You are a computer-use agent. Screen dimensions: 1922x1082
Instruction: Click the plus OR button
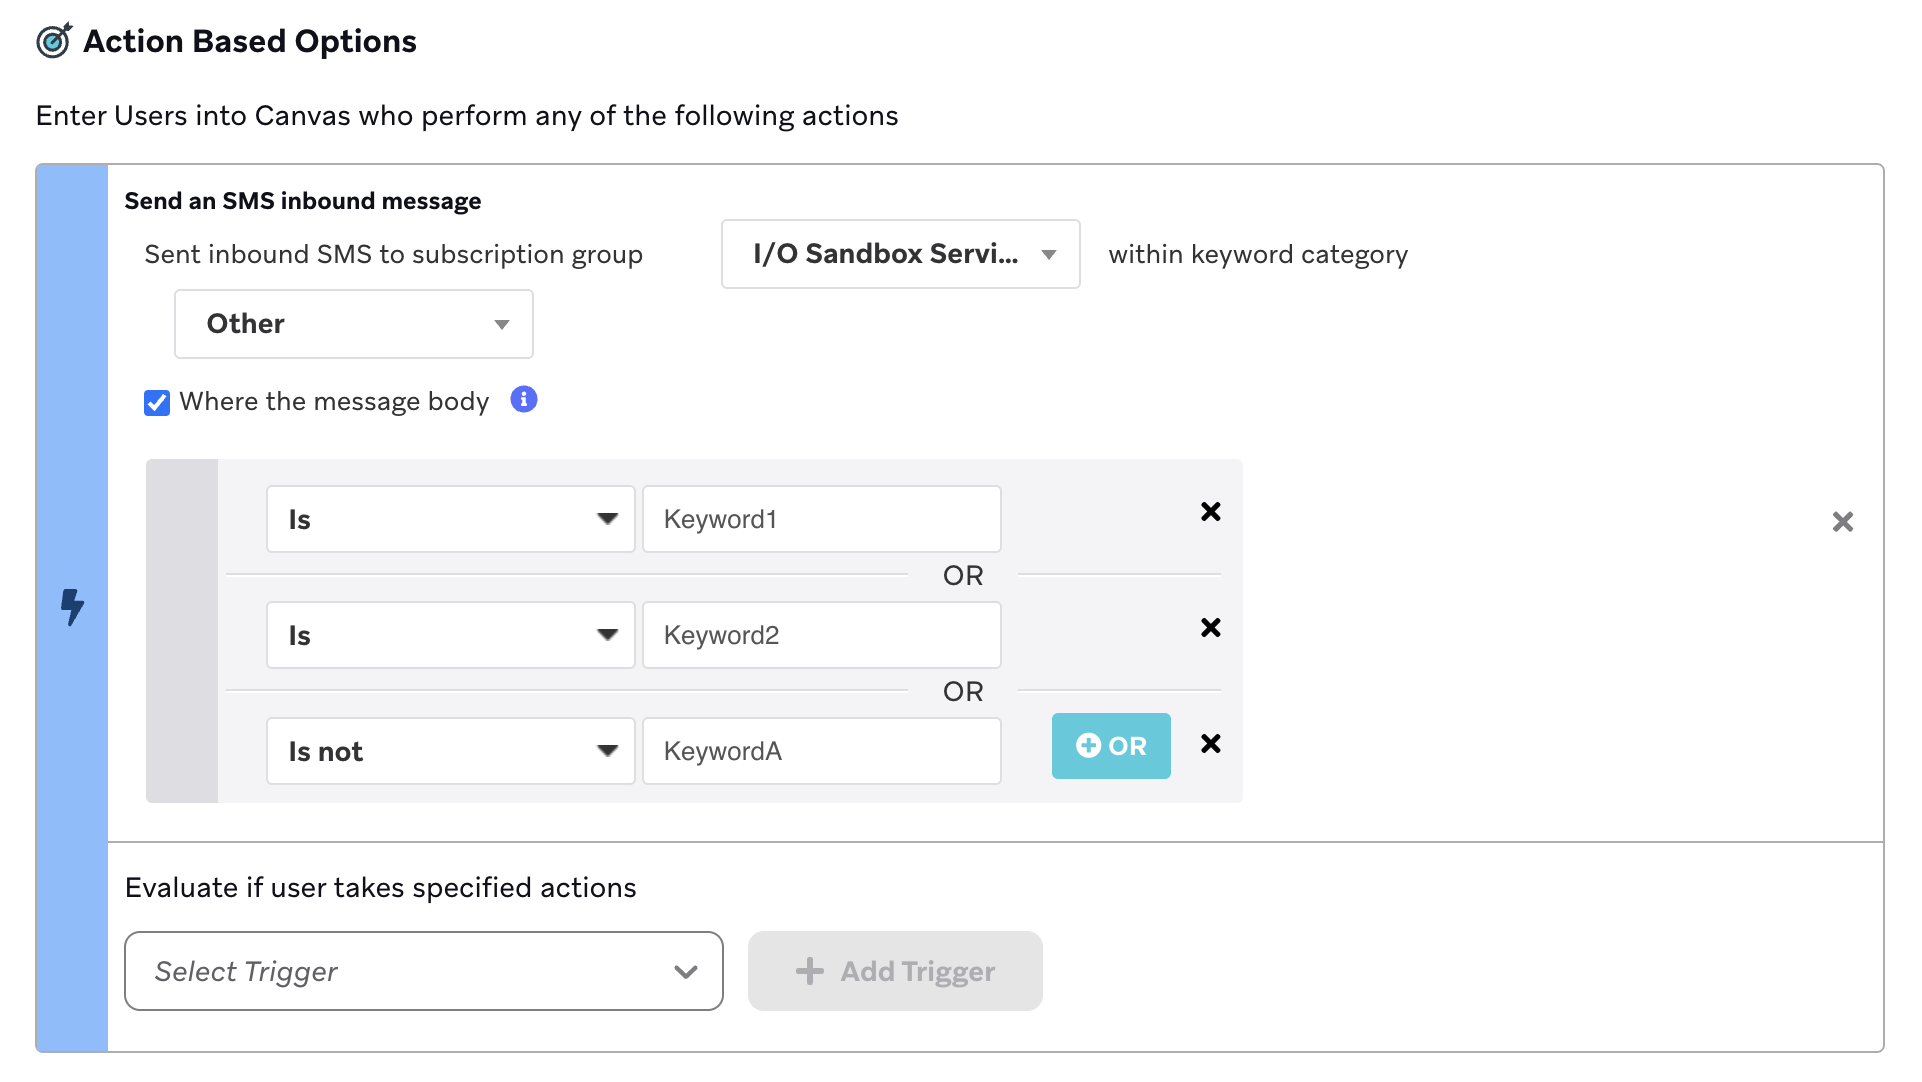(x=1110, y=746)
